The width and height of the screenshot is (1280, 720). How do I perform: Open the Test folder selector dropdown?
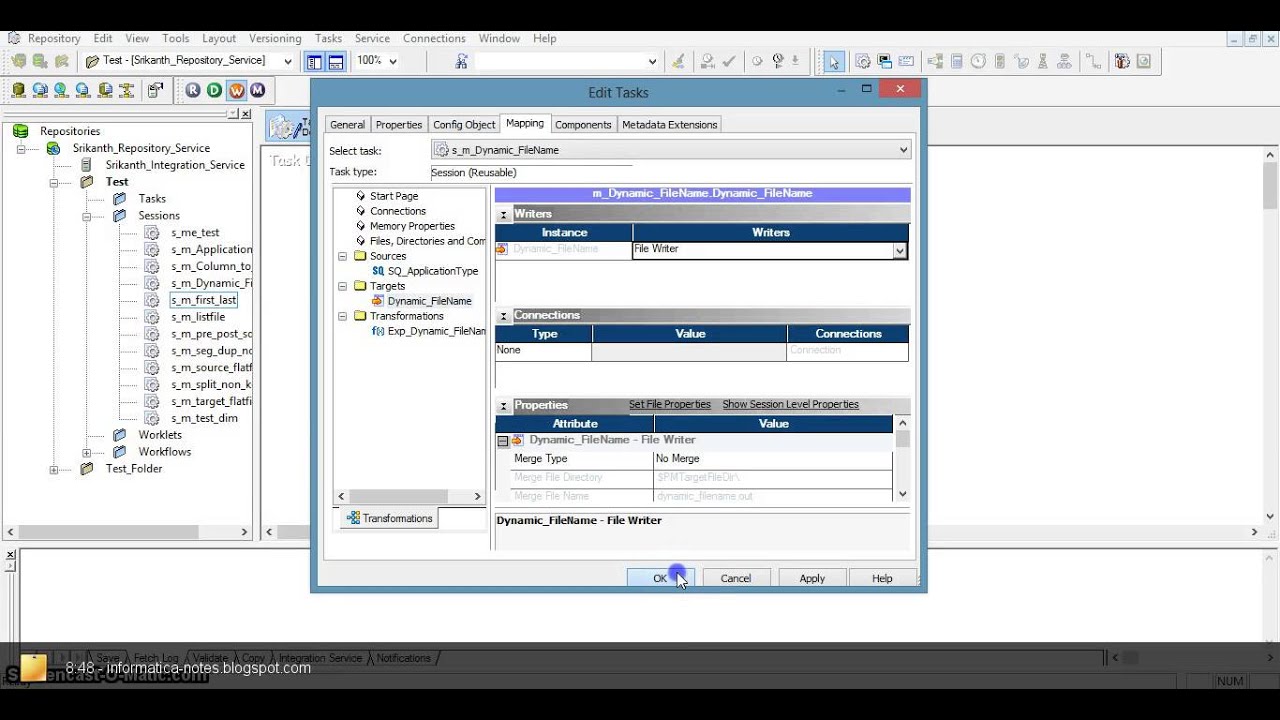click(288, 61)
